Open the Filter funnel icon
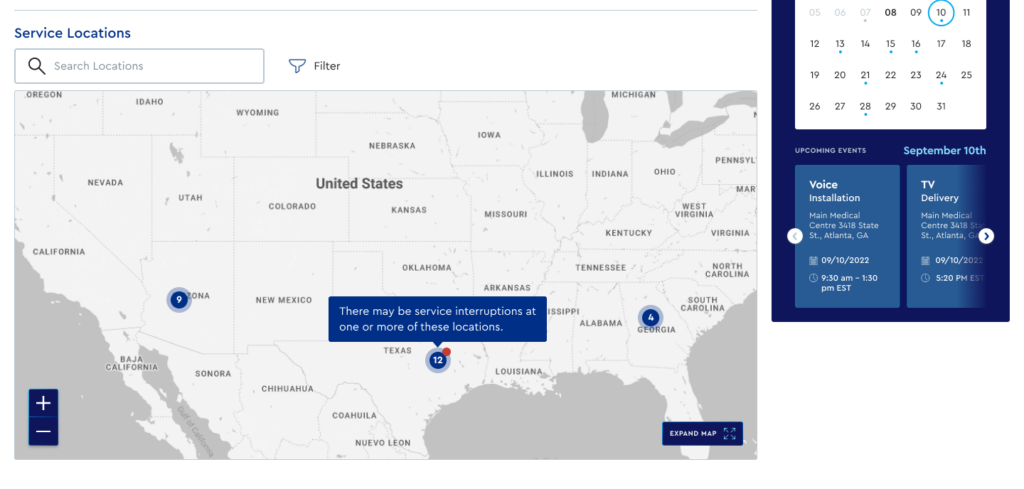1024x489 pixels. point(297,66)
